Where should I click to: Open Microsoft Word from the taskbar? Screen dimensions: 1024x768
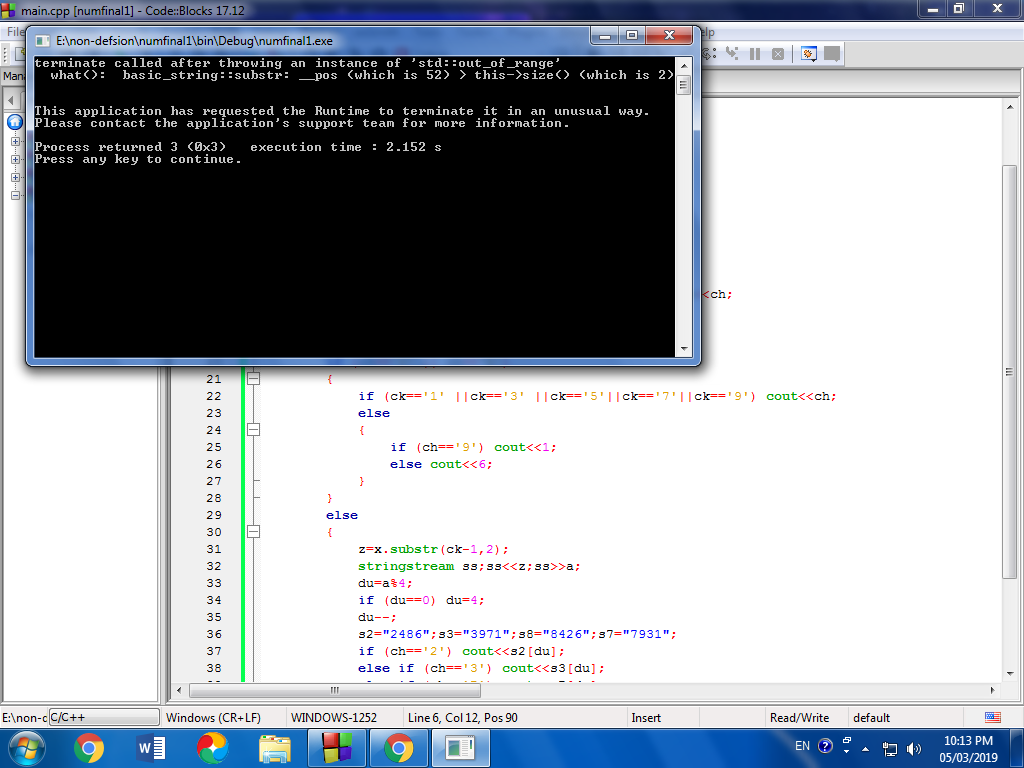pos(150,747)
